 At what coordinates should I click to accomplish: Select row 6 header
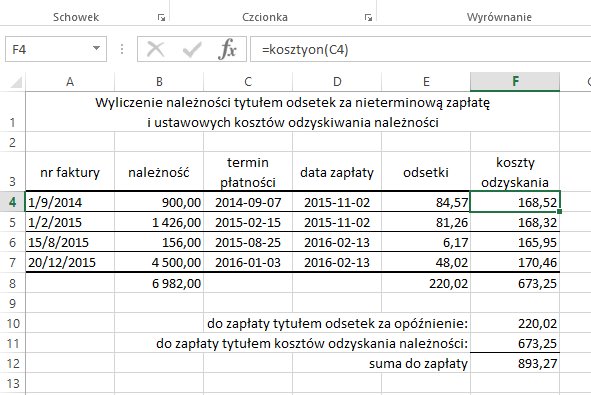[12, 242]
